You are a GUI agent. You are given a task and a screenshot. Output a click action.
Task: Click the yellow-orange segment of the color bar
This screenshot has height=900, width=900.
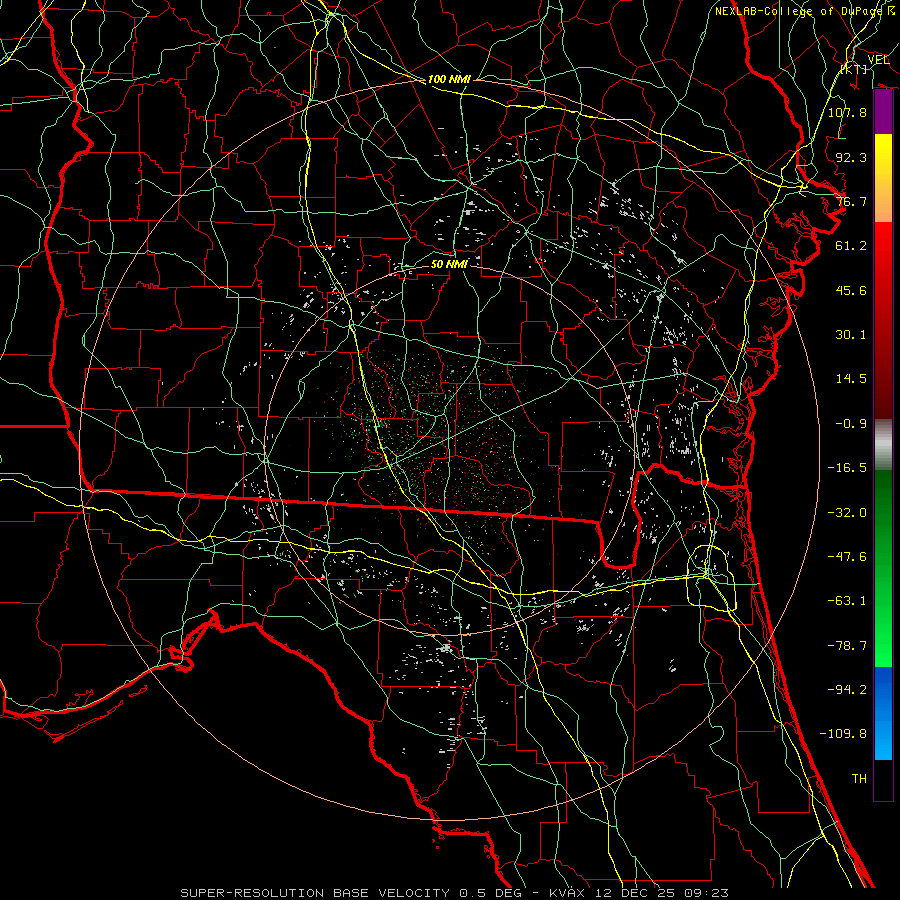click(x=883, y=178)
